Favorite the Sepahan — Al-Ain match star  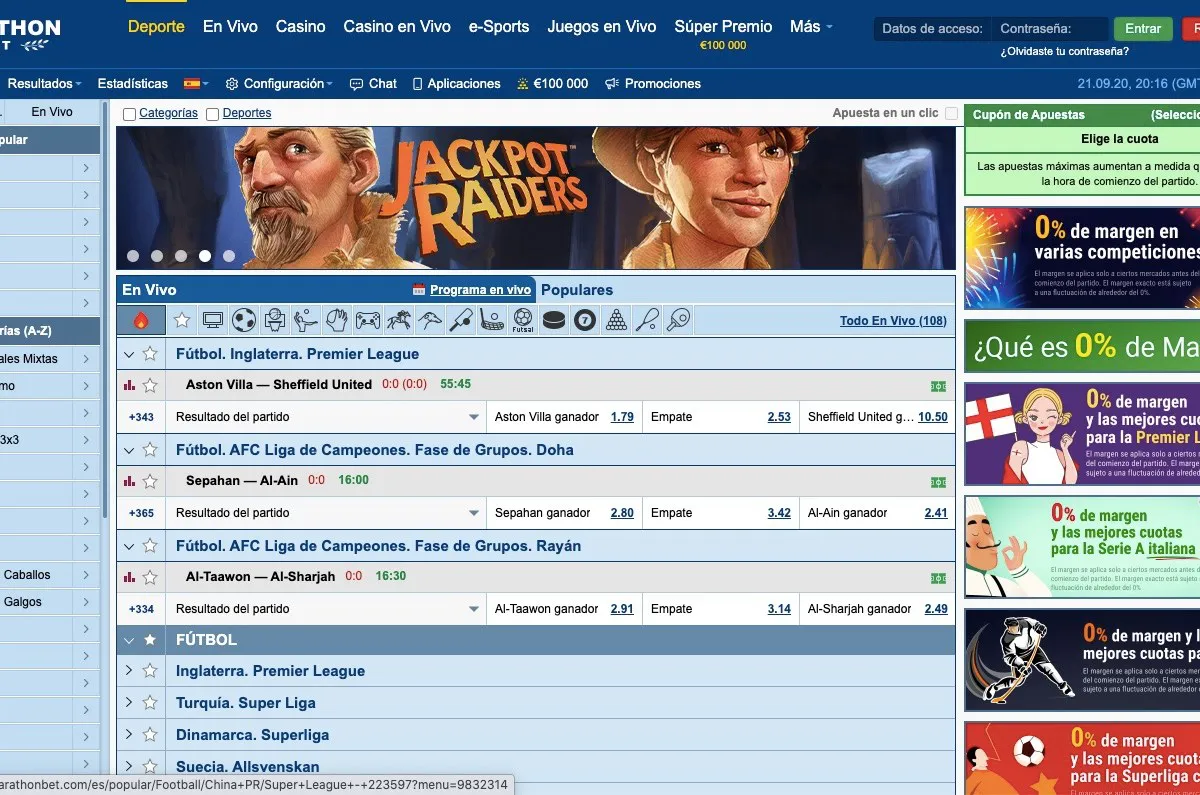pos(150,481)
